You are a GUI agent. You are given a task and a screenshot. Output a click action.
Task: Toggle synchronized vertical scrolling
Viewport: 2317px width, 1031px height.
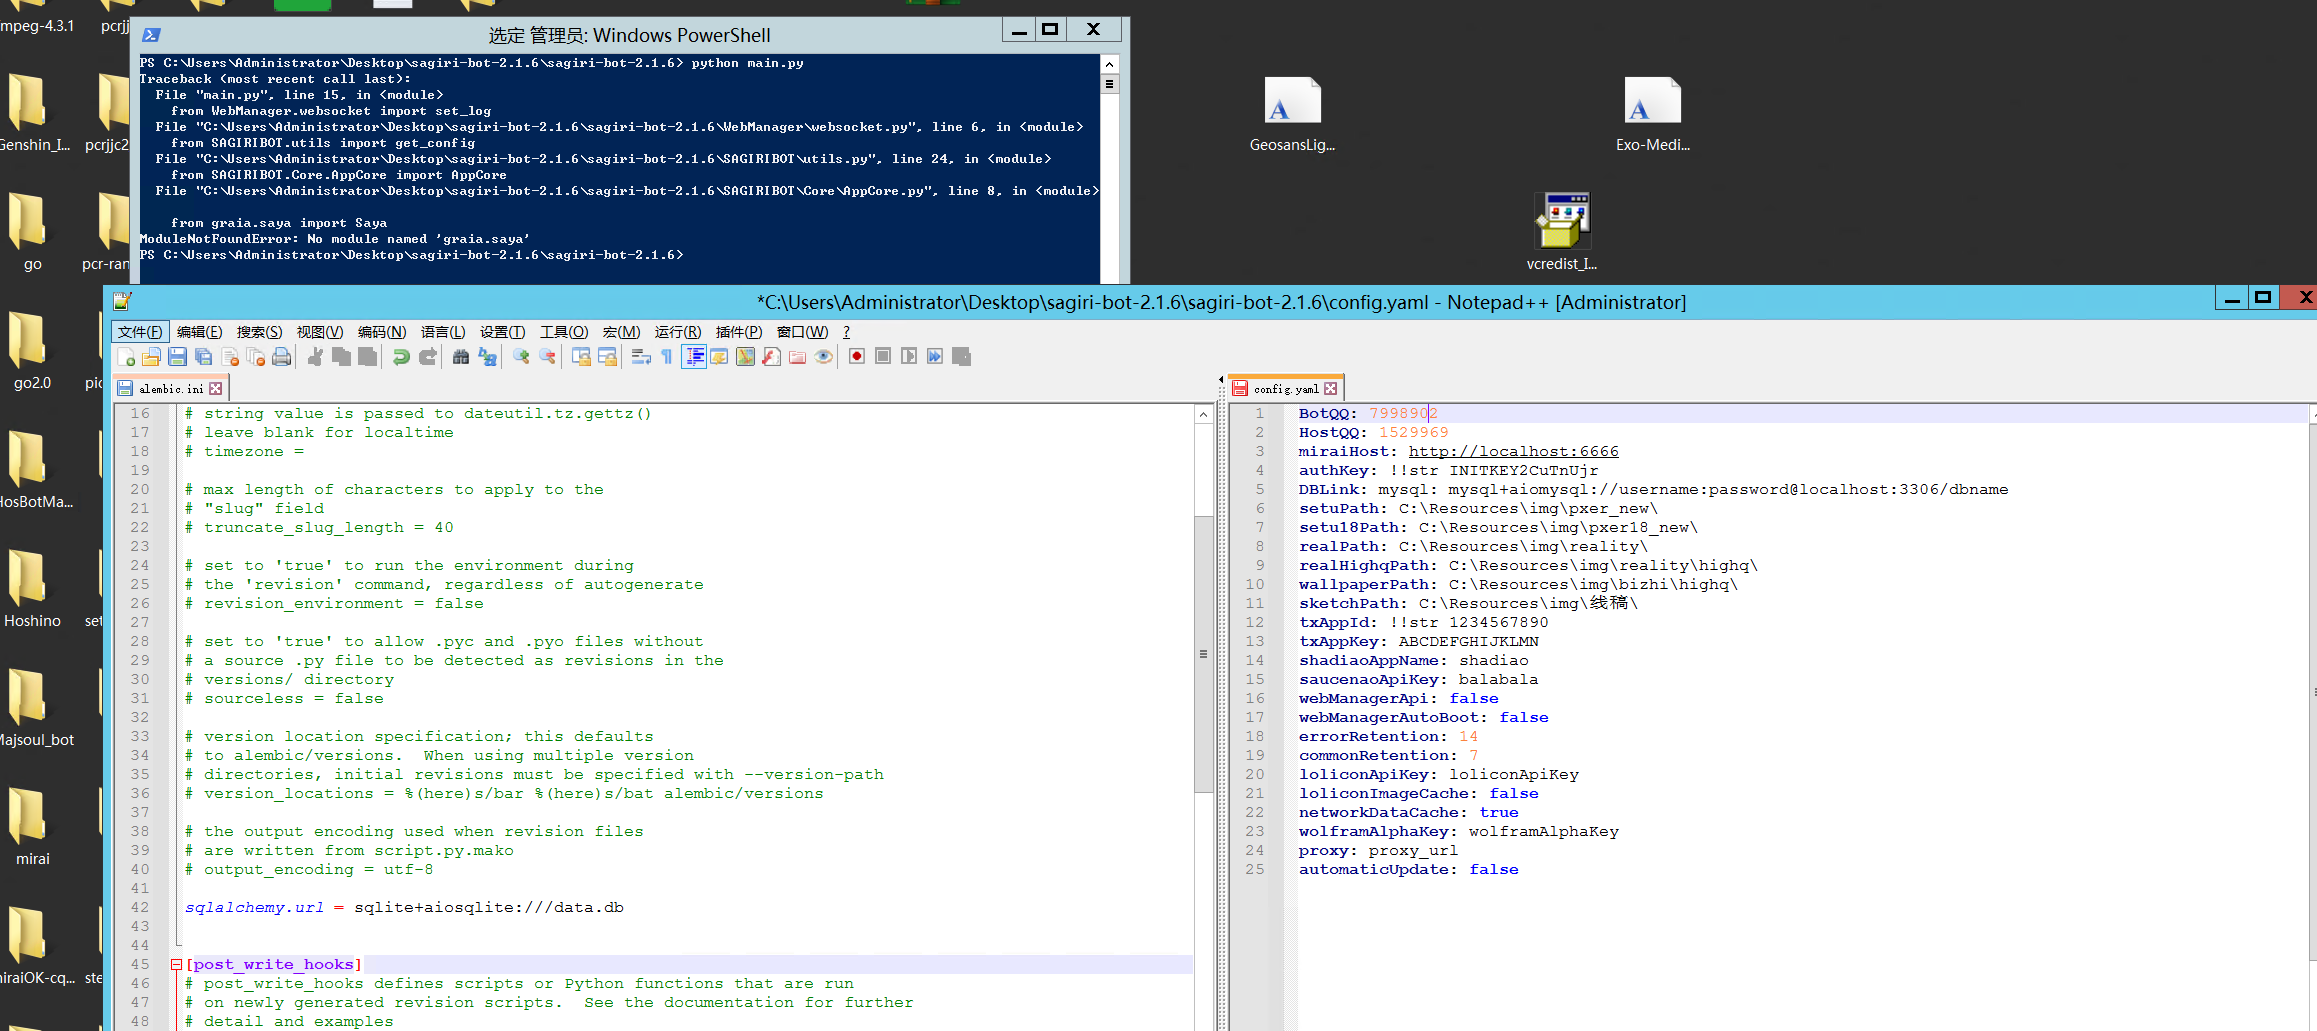[x=581, y=357]
